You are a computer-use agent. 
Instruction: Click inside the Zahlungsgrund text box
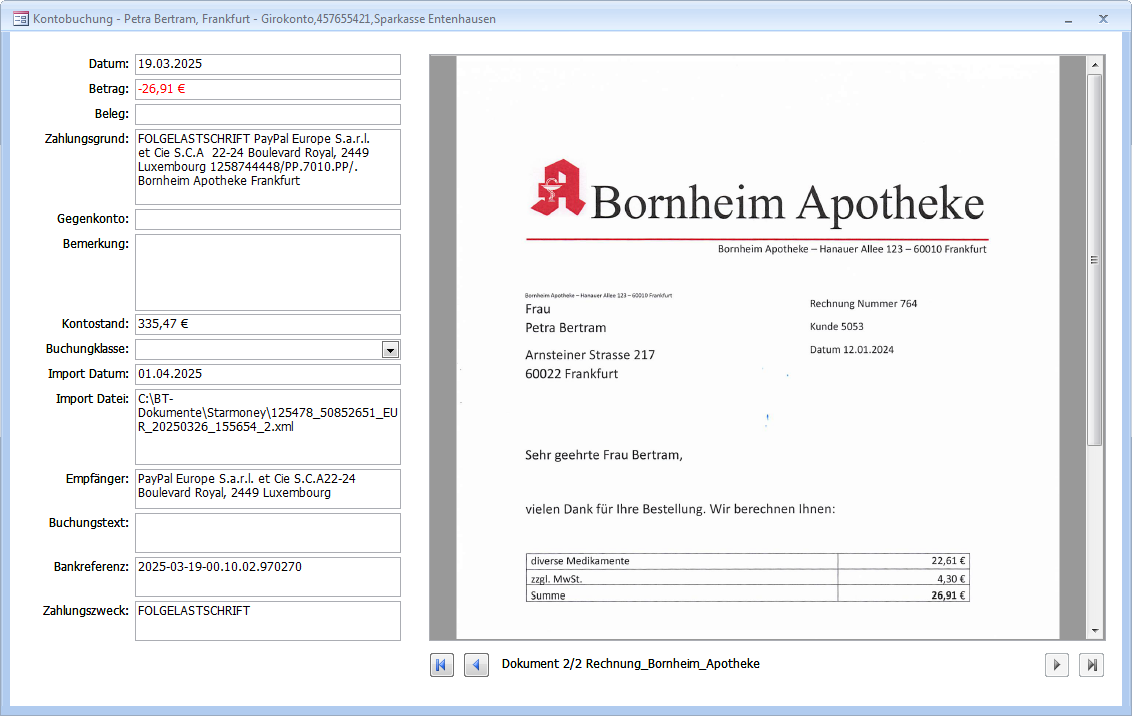(x=268, y=167)
